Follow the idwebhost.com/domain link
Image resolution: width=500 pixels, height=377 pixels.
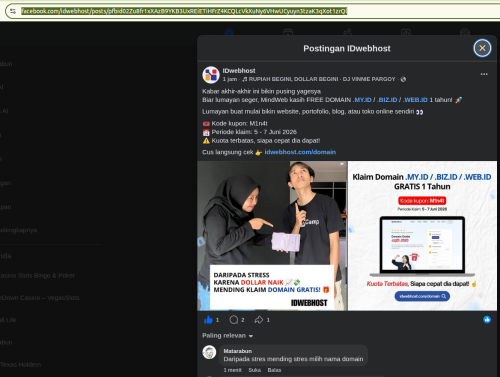(x=300, y=152)
